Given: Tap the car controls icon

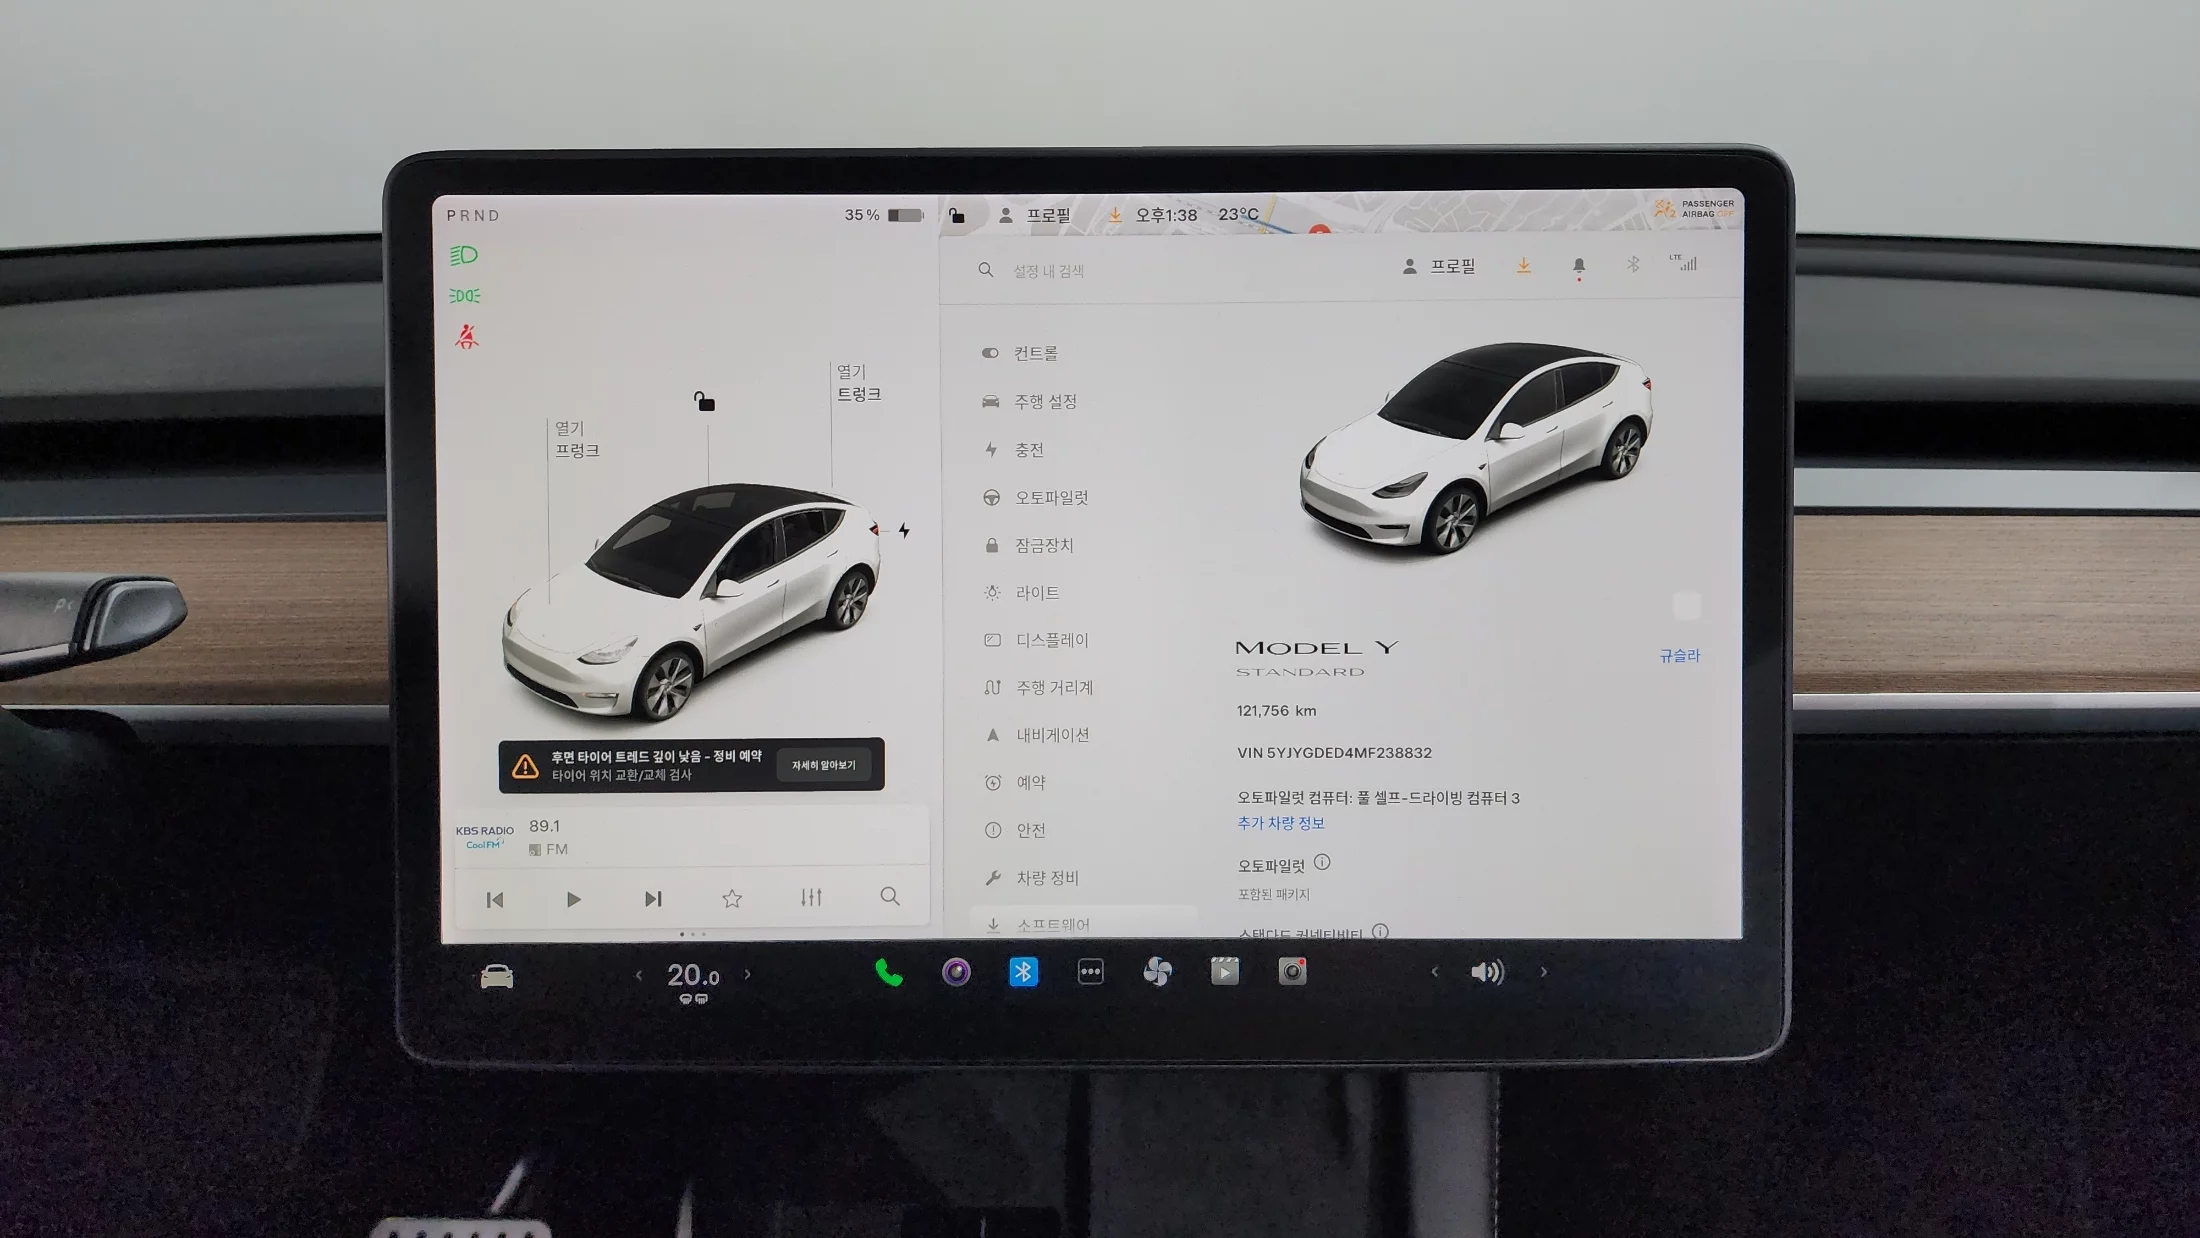Looking at the screenshot, I should (x=497, y=976).
